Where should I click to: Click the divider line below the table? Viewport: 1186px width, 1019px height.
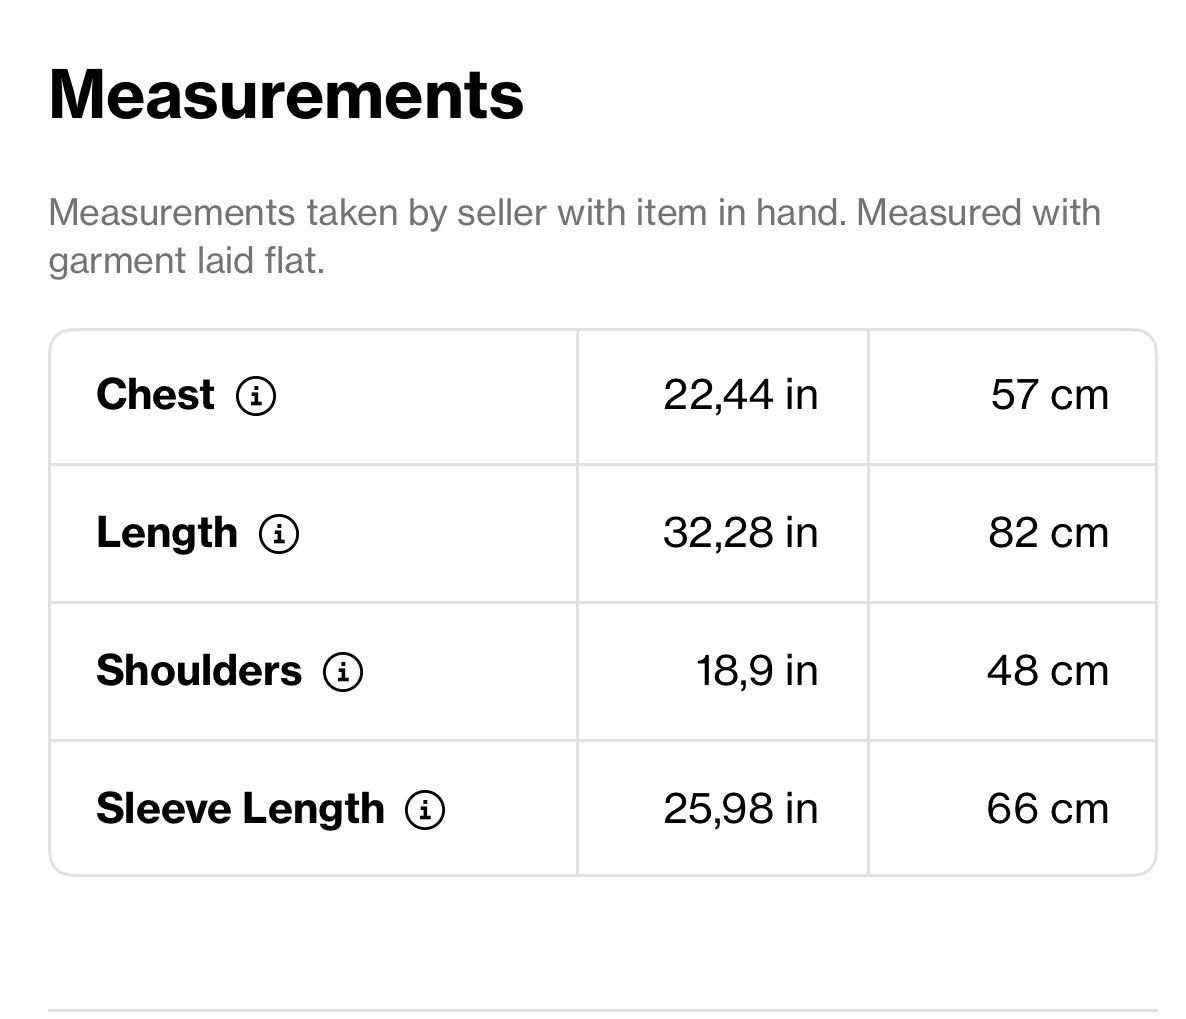pyautogui.click(x=603, y=1010)
